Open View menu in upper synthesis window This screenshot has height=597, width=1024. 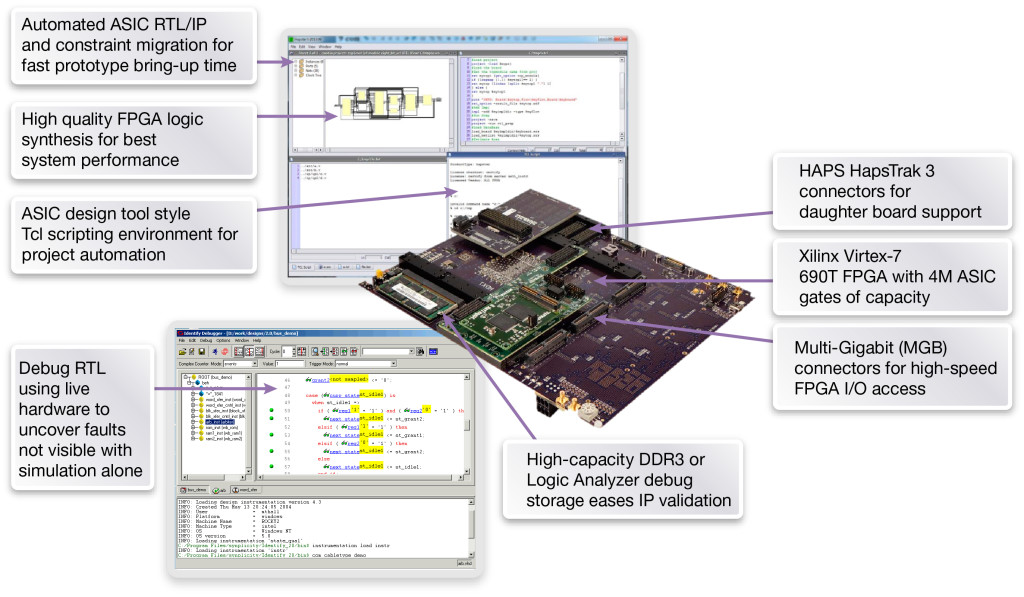(312, 46)
